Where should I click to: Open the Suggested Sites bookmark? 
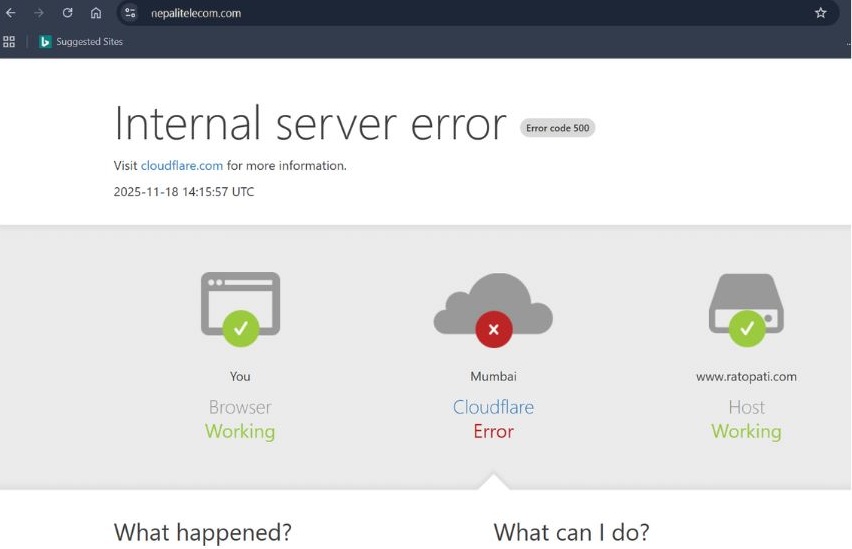(x=84, y=42)
